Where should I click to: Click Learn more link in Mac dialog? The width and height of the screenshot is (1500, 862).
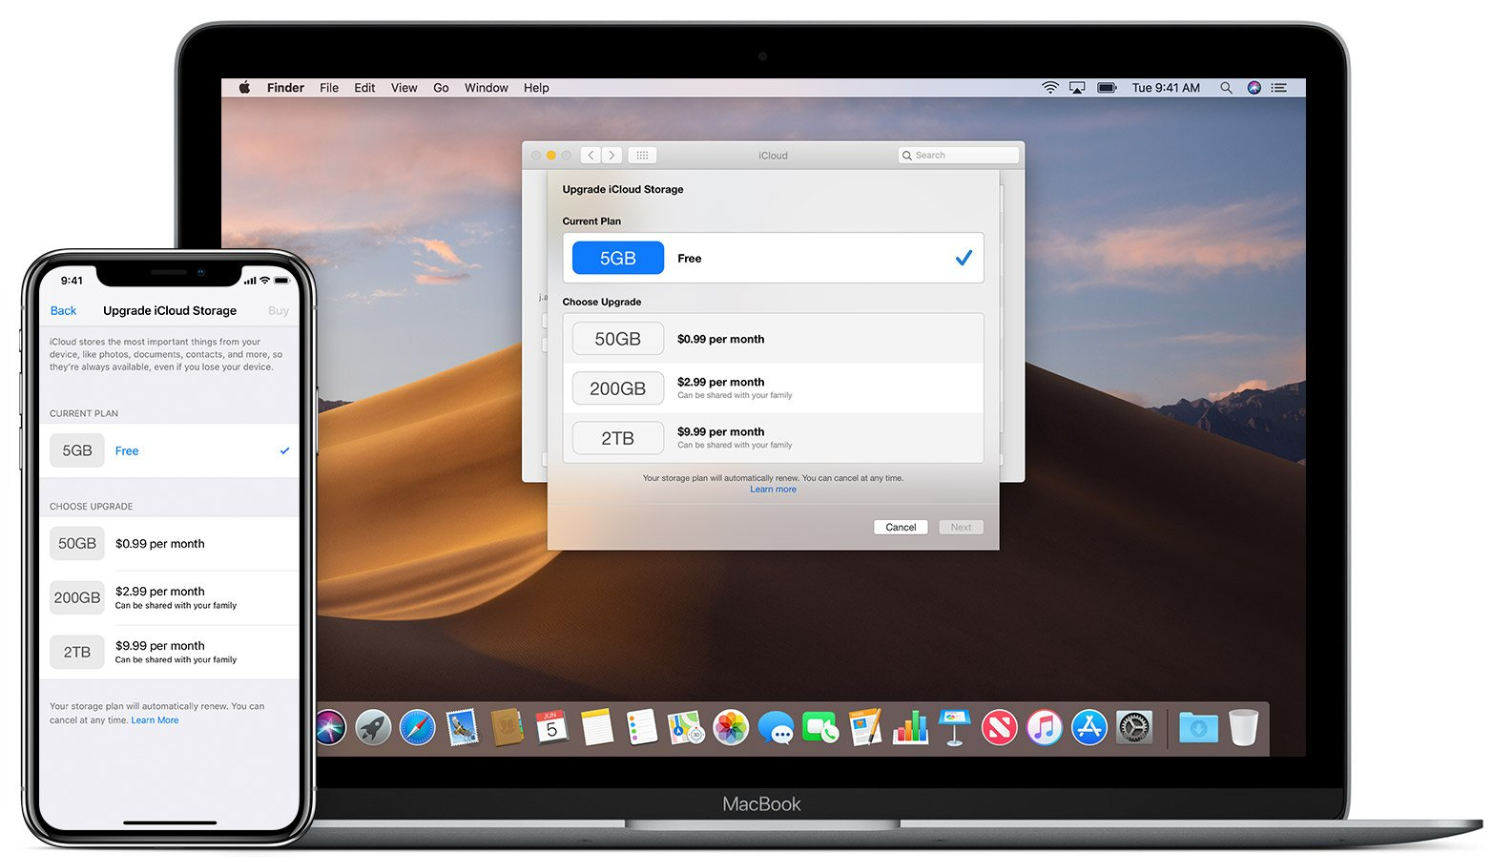(773, 489)
